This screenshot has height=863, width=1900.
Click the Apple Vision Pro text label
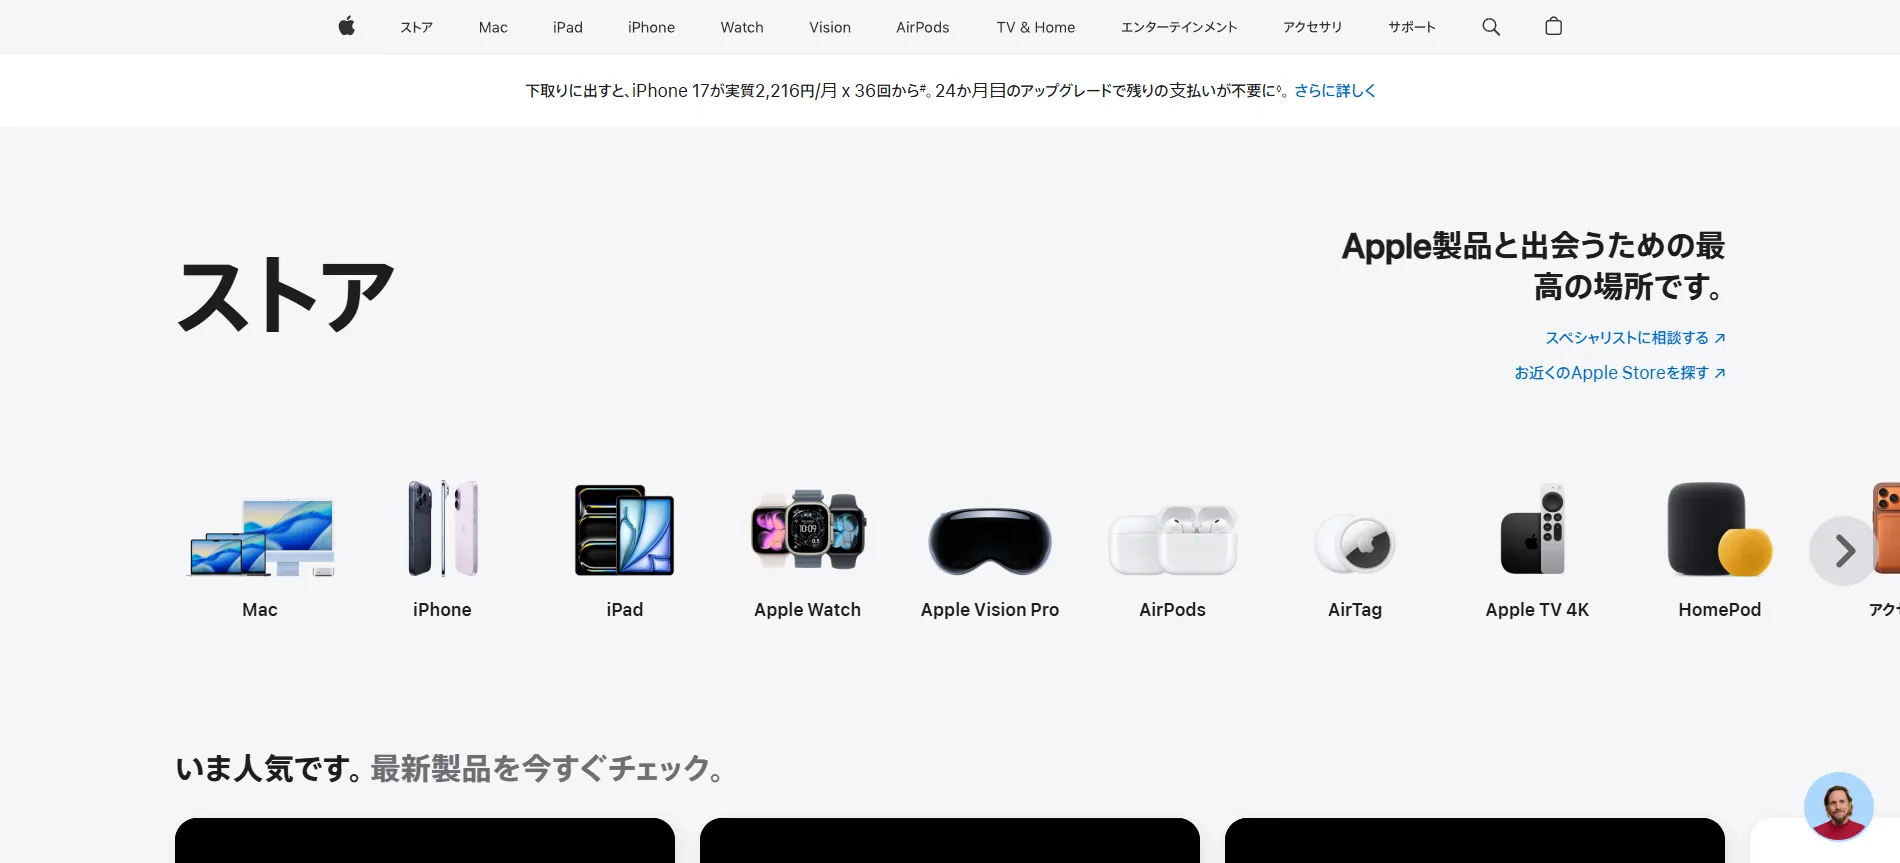click(990, 610)
